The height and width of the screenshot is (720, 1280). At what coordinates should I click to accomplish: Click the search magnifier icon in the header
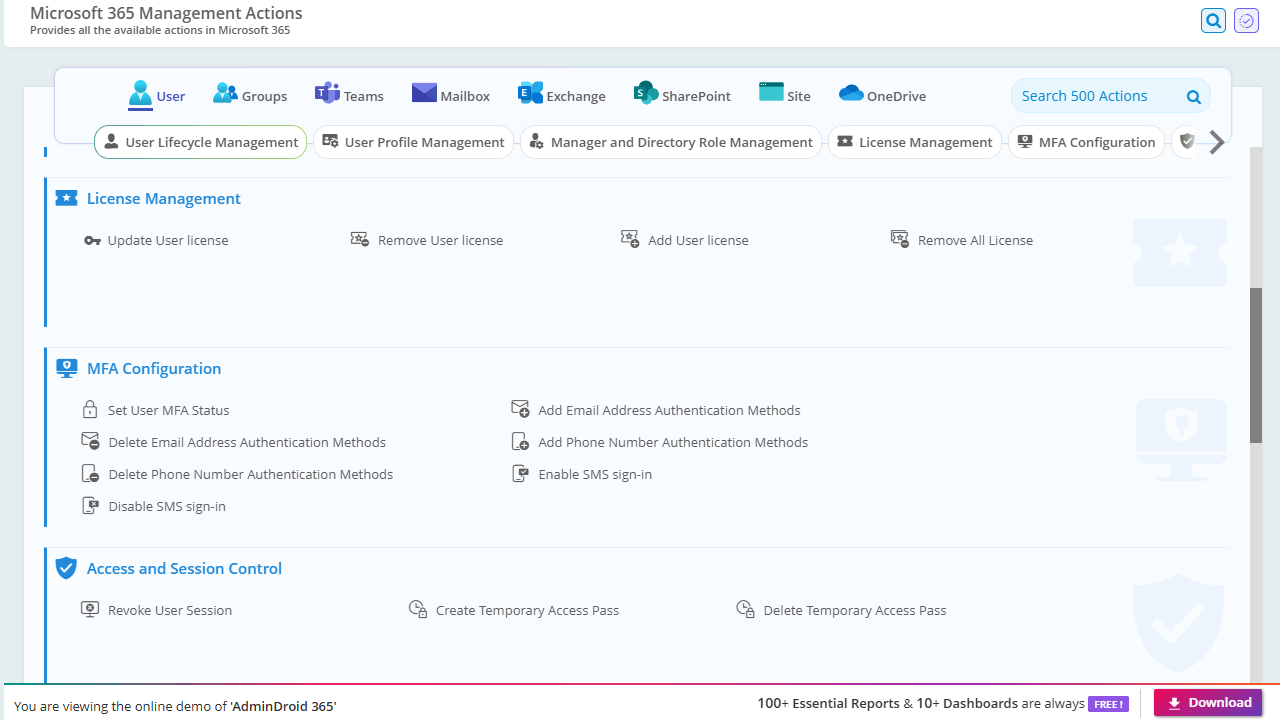1213,20
